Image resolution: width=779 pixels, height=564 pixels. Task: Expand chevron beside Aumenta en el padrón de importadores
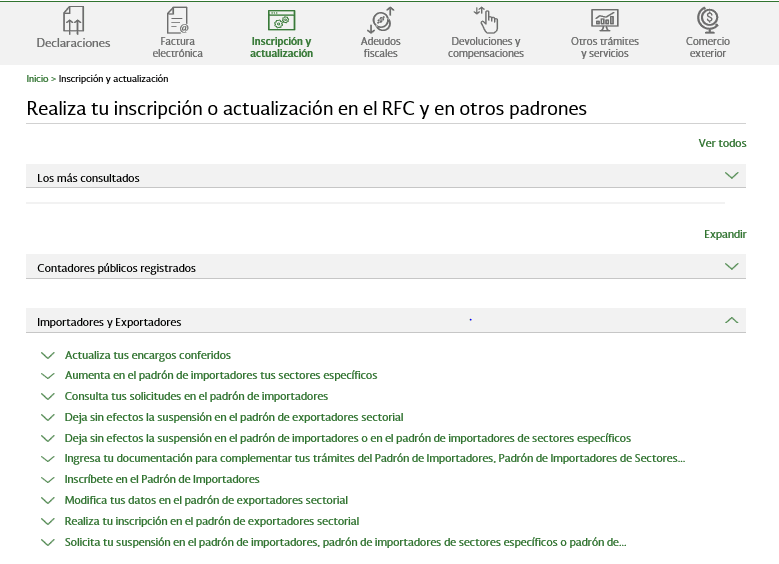pos(48,376)
